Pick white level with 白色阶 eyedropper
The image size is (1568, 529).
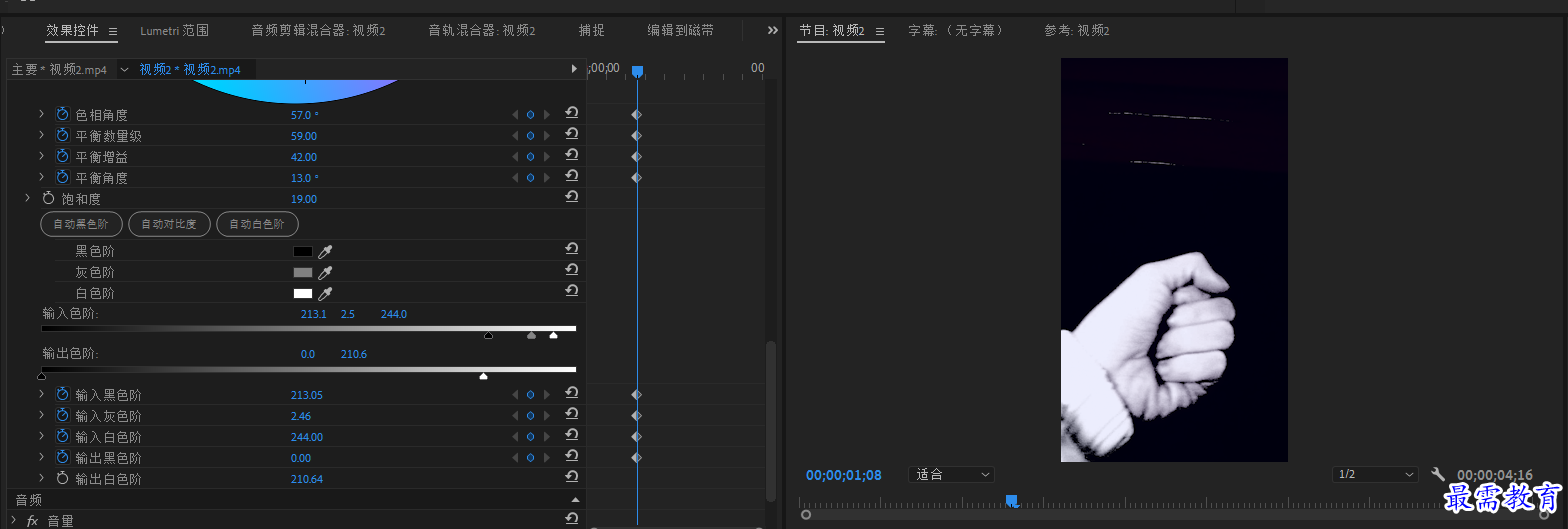click(325, 293)
